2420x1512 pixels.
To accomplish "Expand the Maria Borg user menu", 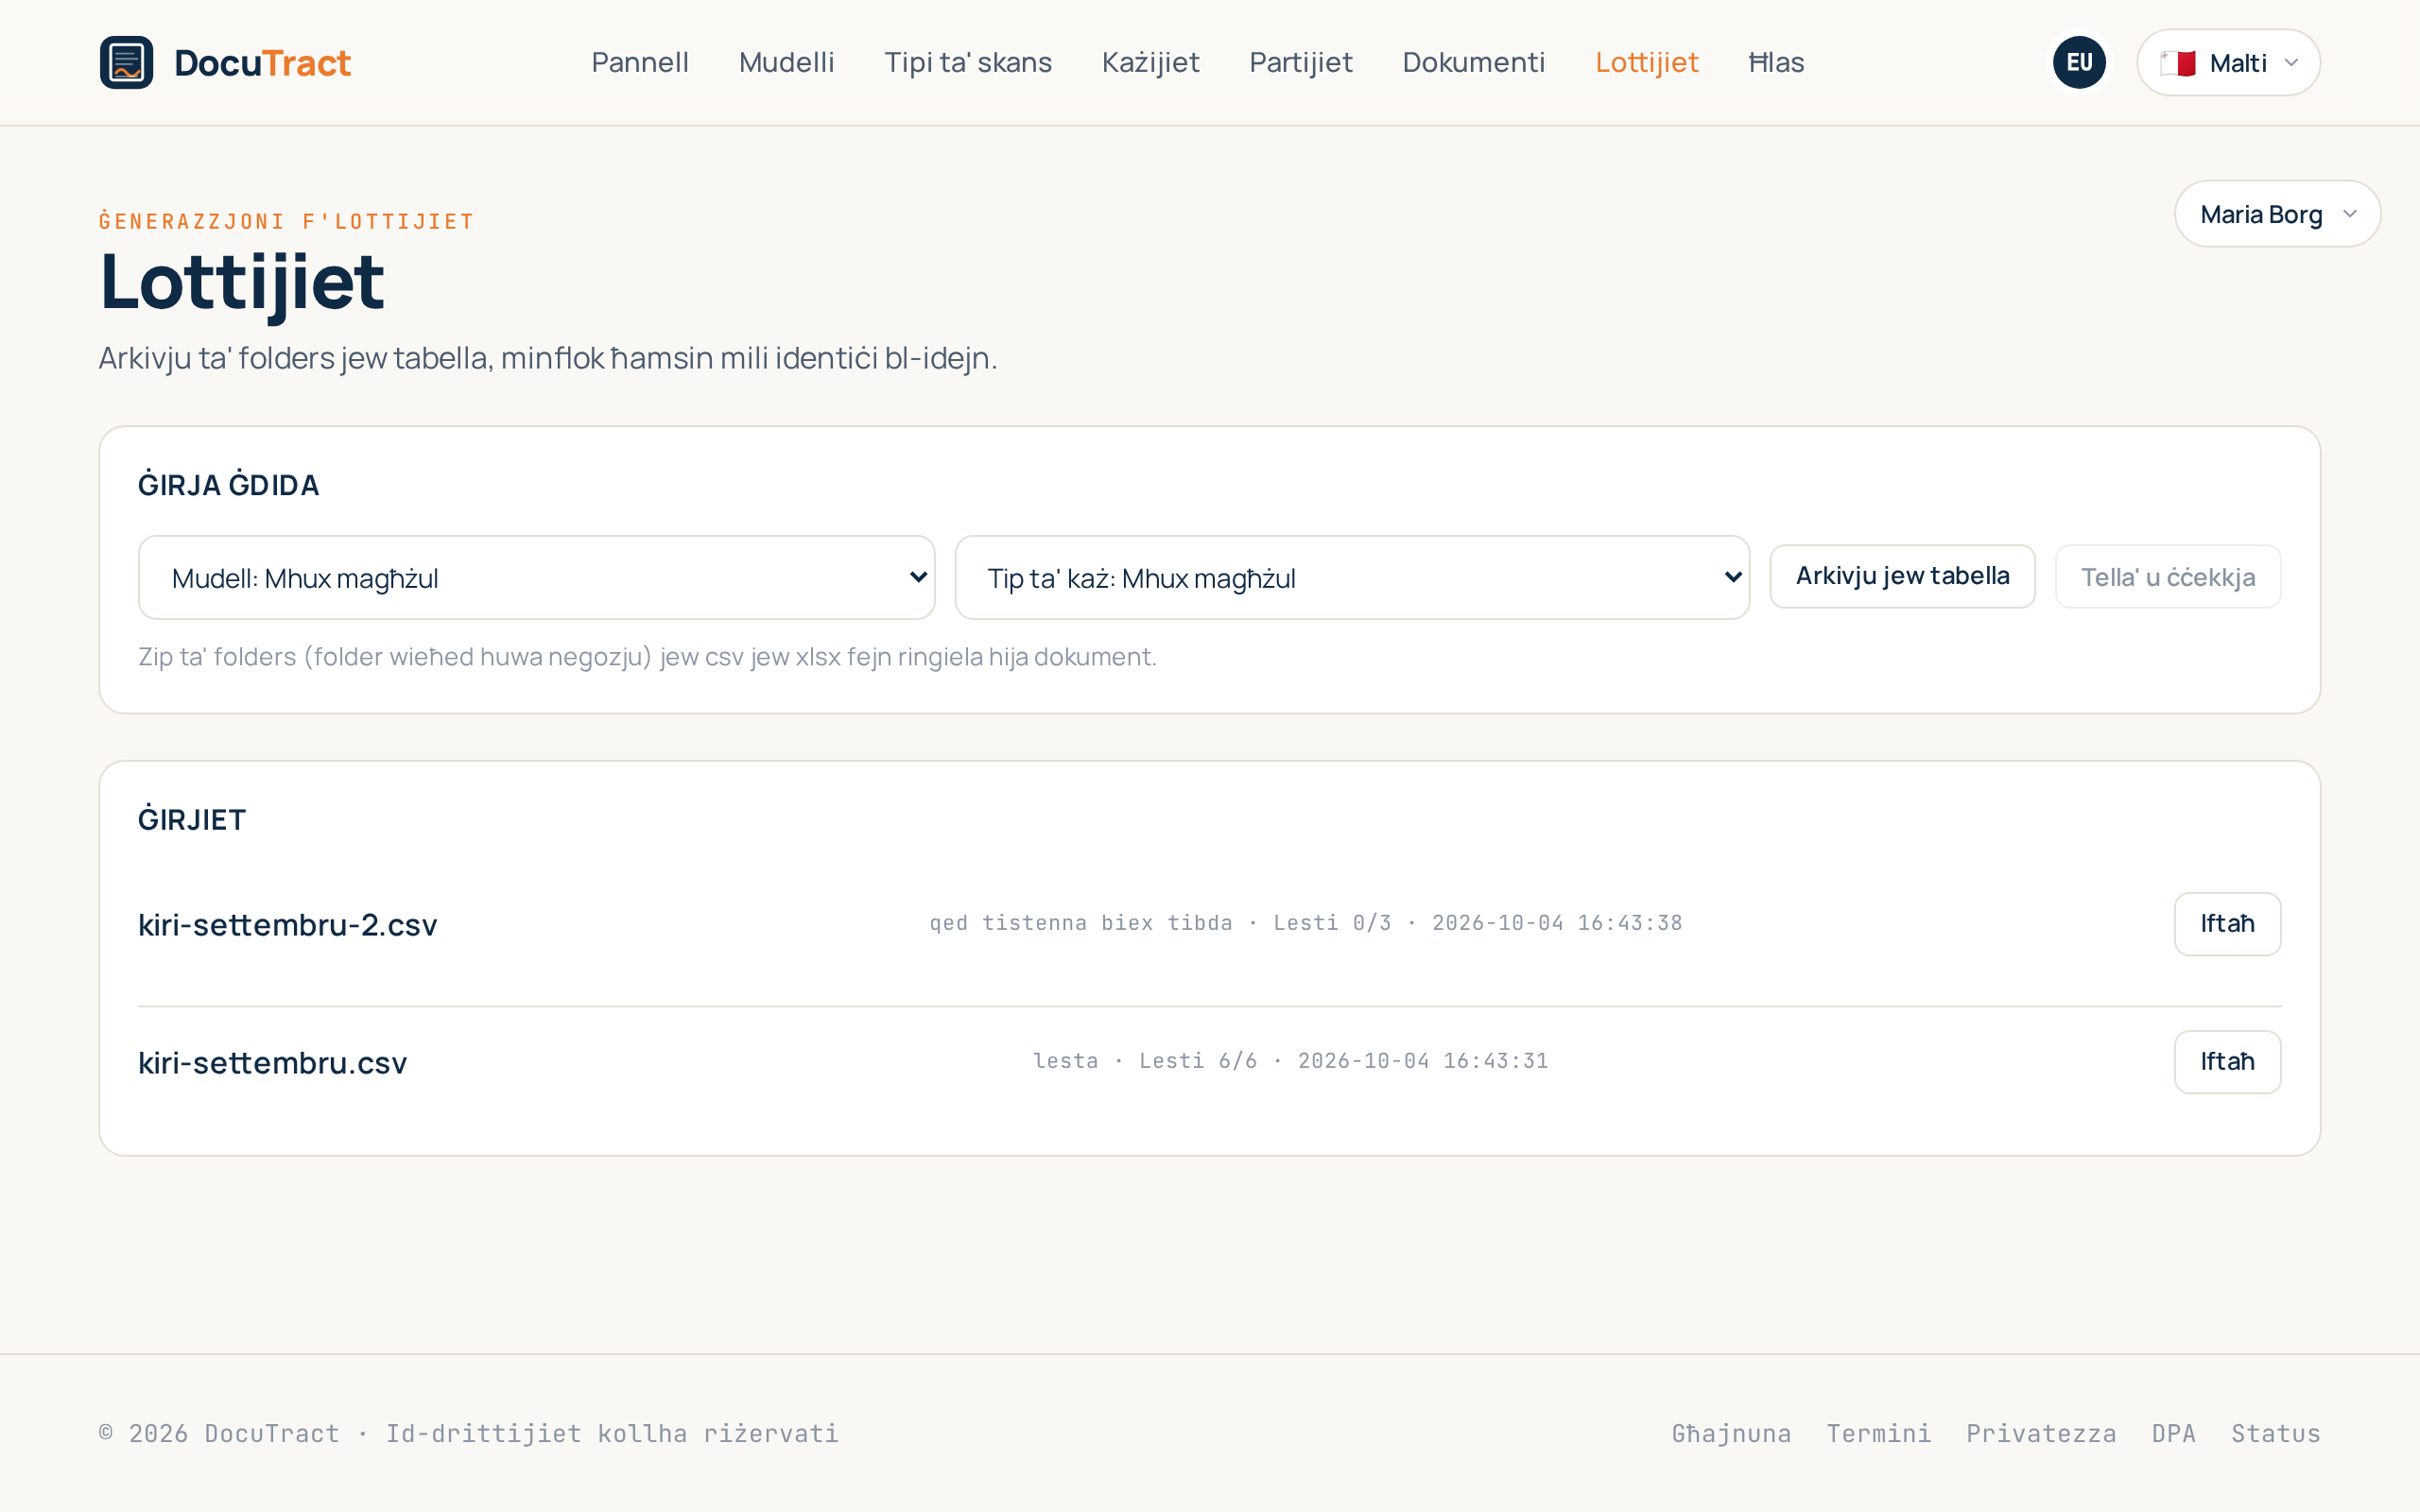I will point(2277,214).
